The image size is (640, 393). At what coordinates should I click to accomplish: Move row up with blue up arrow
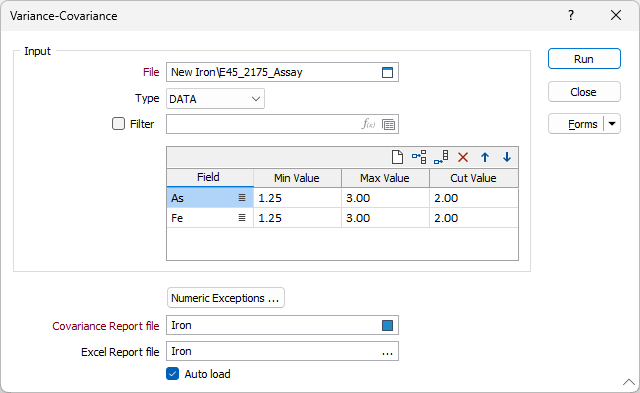(485, 157)
